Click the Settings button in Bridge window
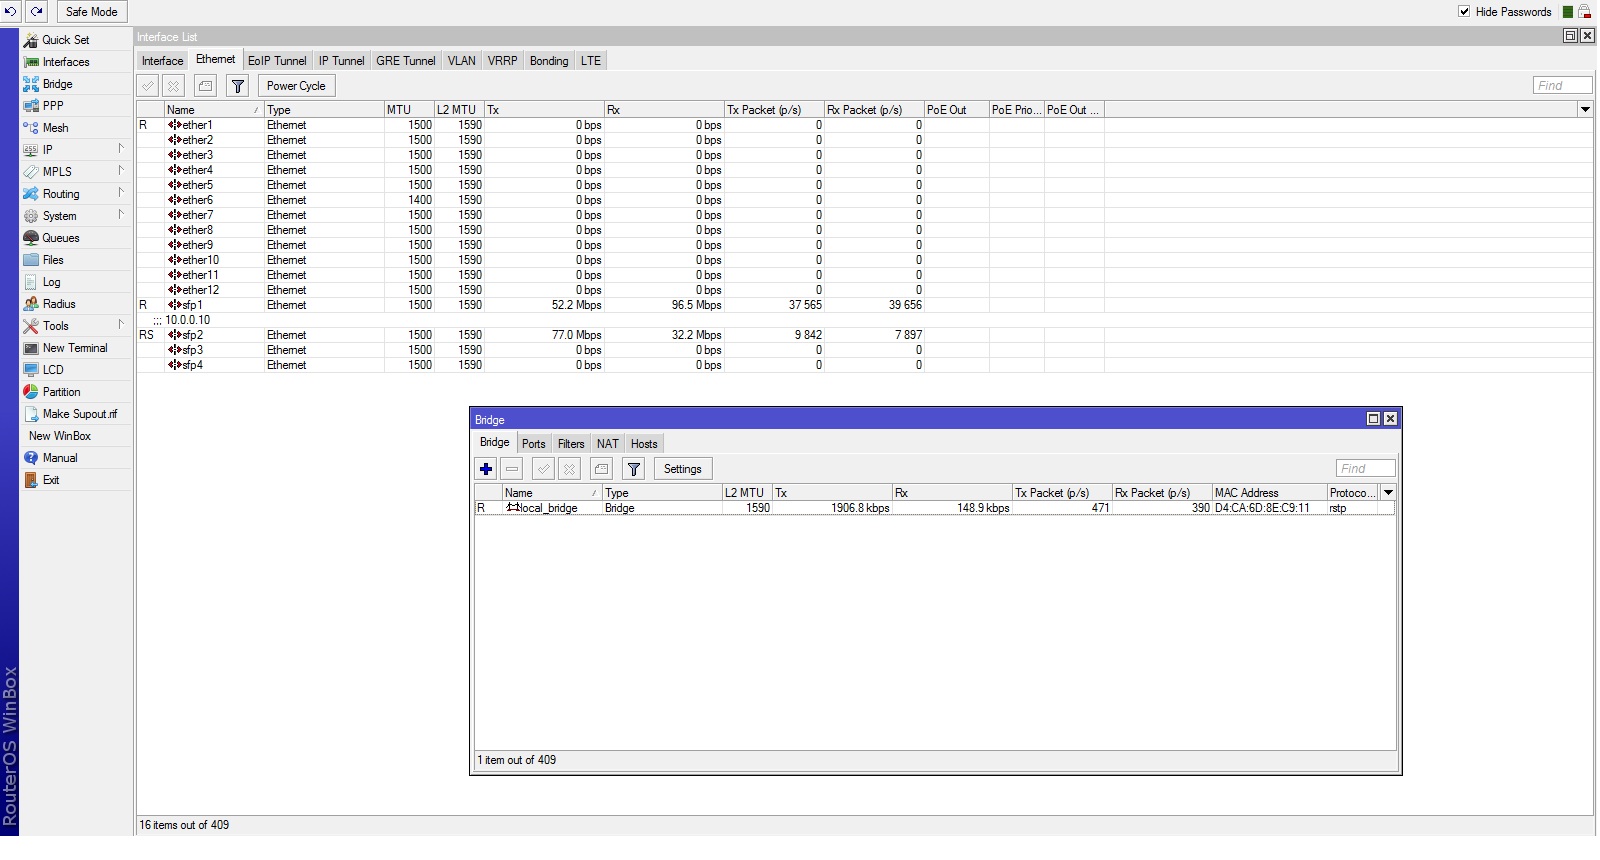 682,469
